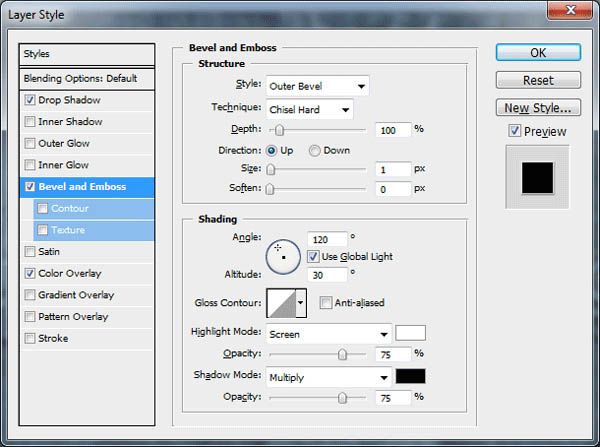Select the Down direction radio button

314,151
